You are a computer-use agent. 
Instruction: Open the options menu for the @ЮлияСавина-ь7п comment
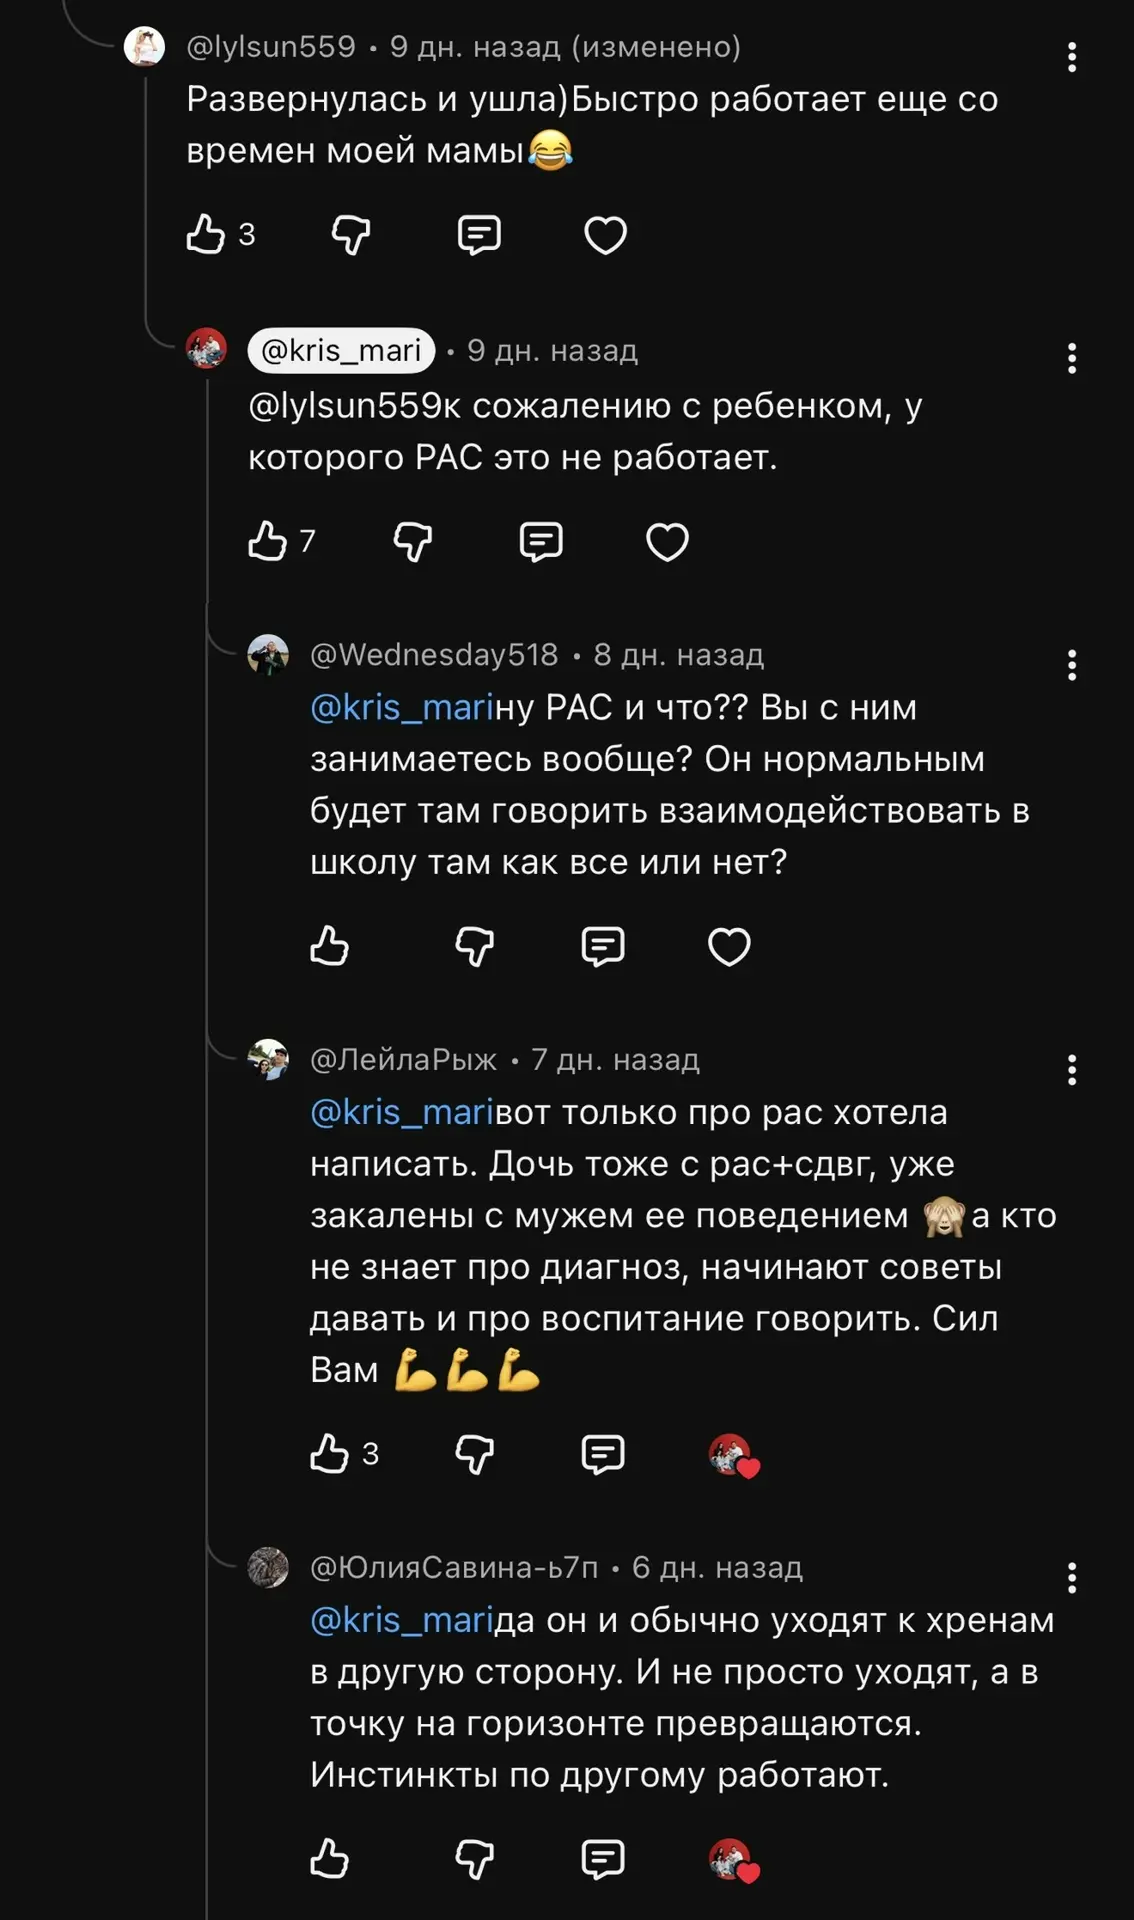tap(1072, 1578)
